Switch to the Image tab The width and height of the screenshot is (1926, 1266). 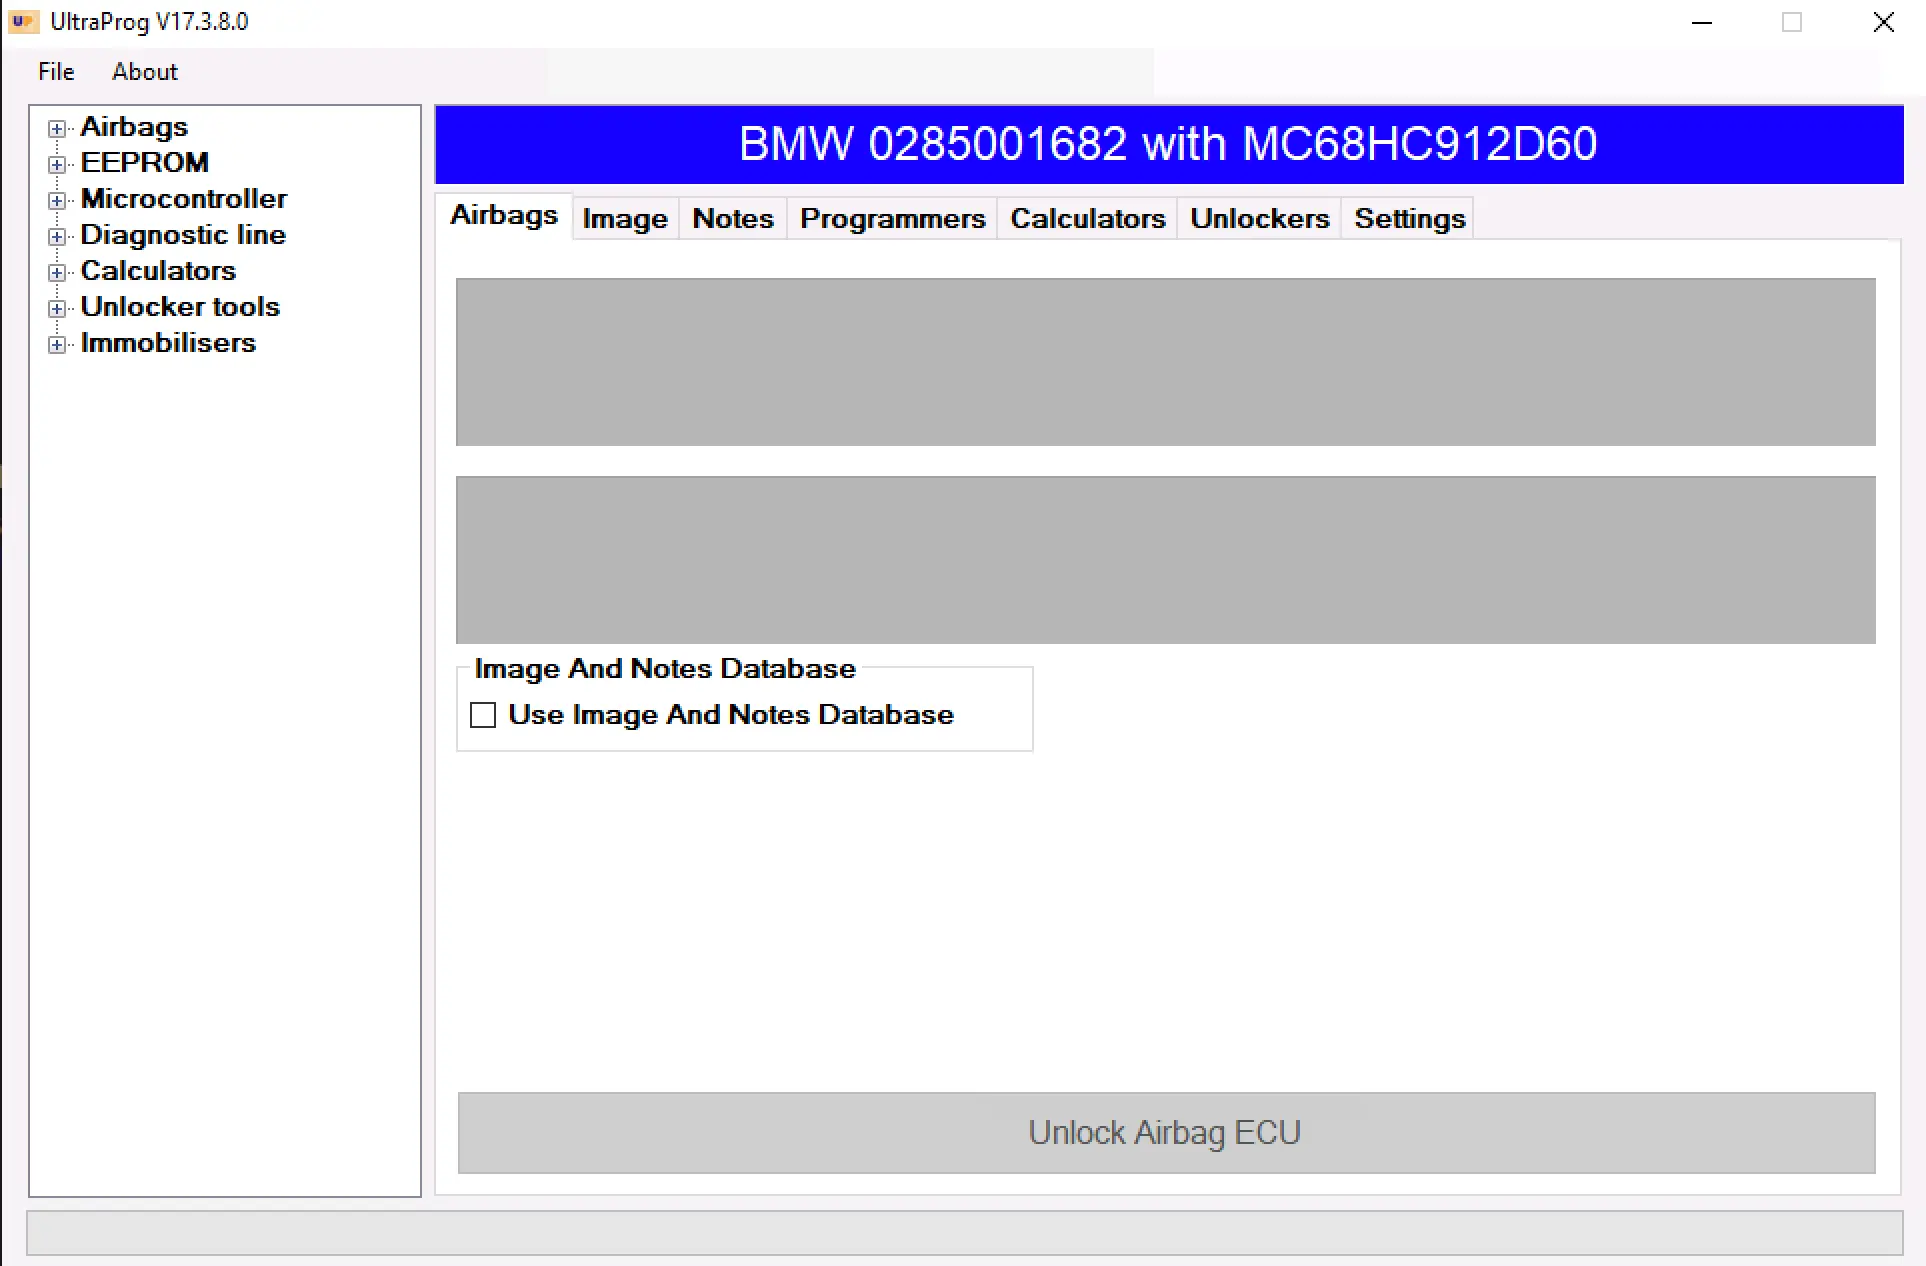624,218
